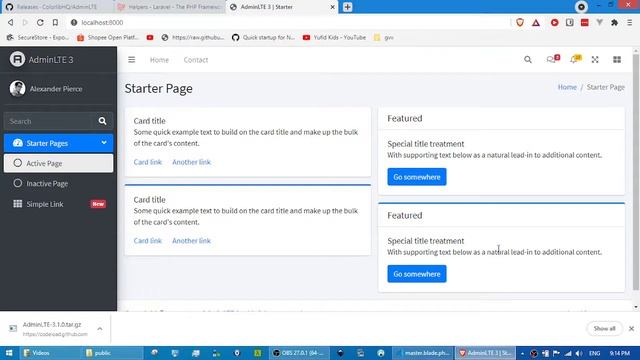Click the Home navbar link
The image size is (640, 360).
point(159,60)
